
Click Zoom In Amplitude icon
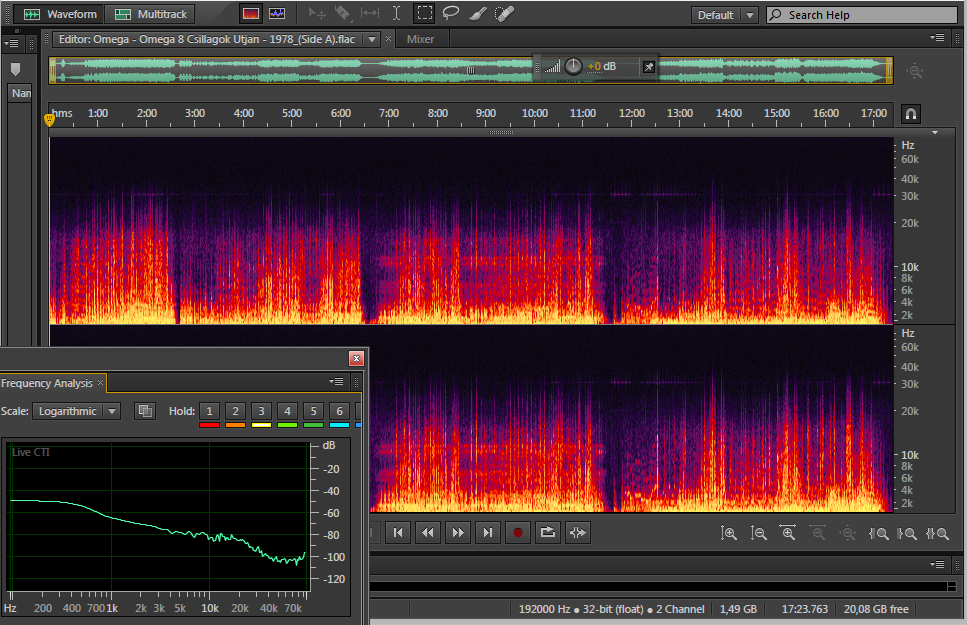coord(728,533)
